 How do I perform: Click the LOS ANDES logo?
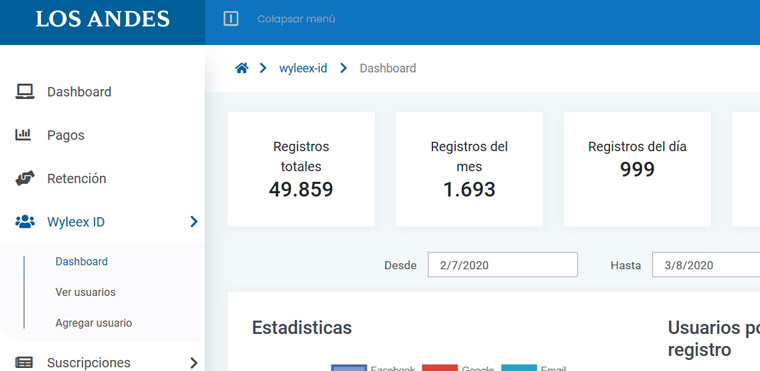(103, 19)
